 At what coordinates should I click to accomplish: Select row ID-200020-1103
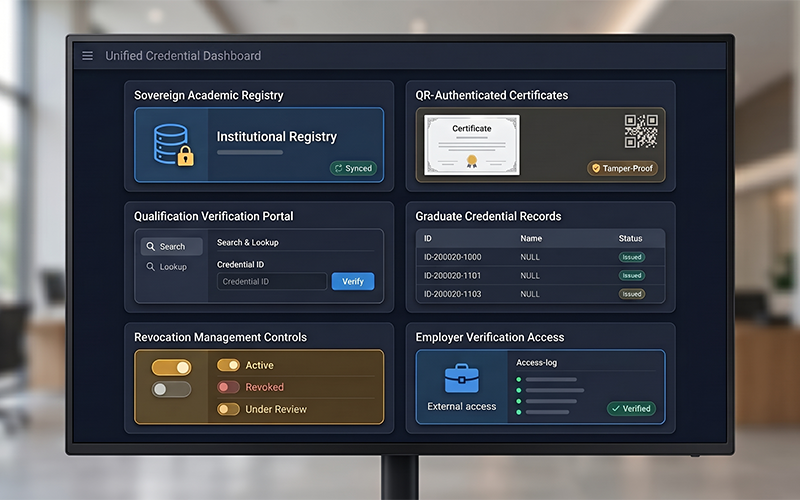pyautogui.click(x=540, y=294)
